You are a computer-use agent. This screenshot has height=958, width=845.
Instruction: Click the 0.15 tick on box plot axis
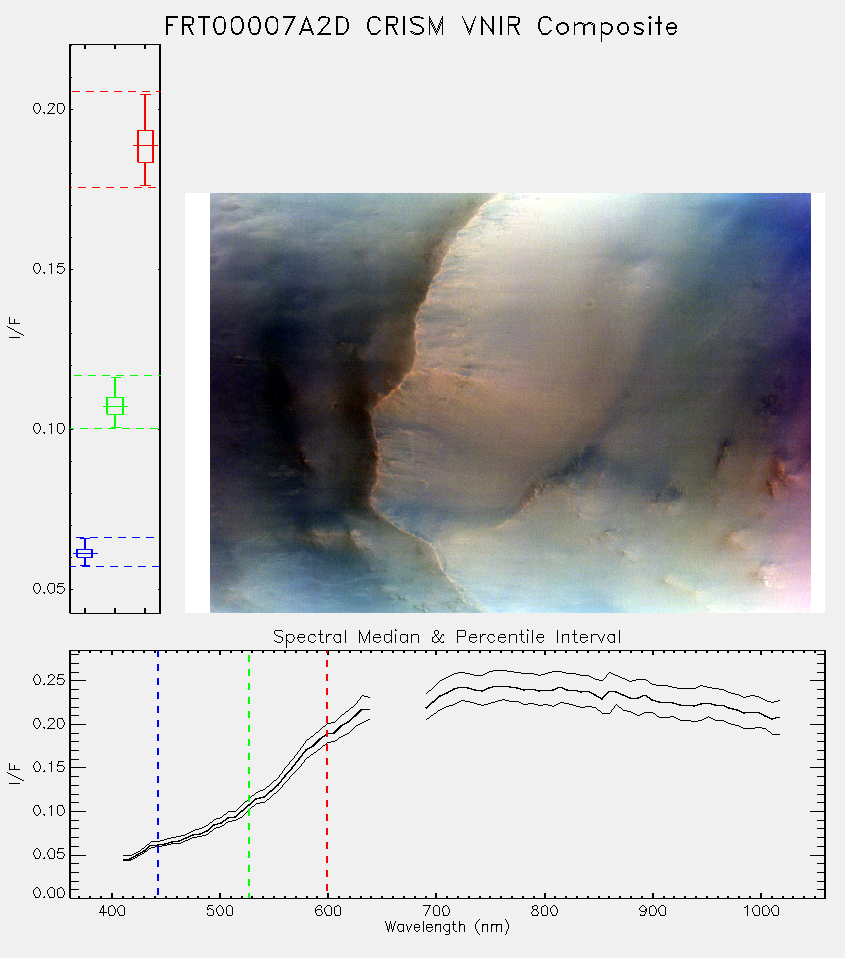click(48, 269)
